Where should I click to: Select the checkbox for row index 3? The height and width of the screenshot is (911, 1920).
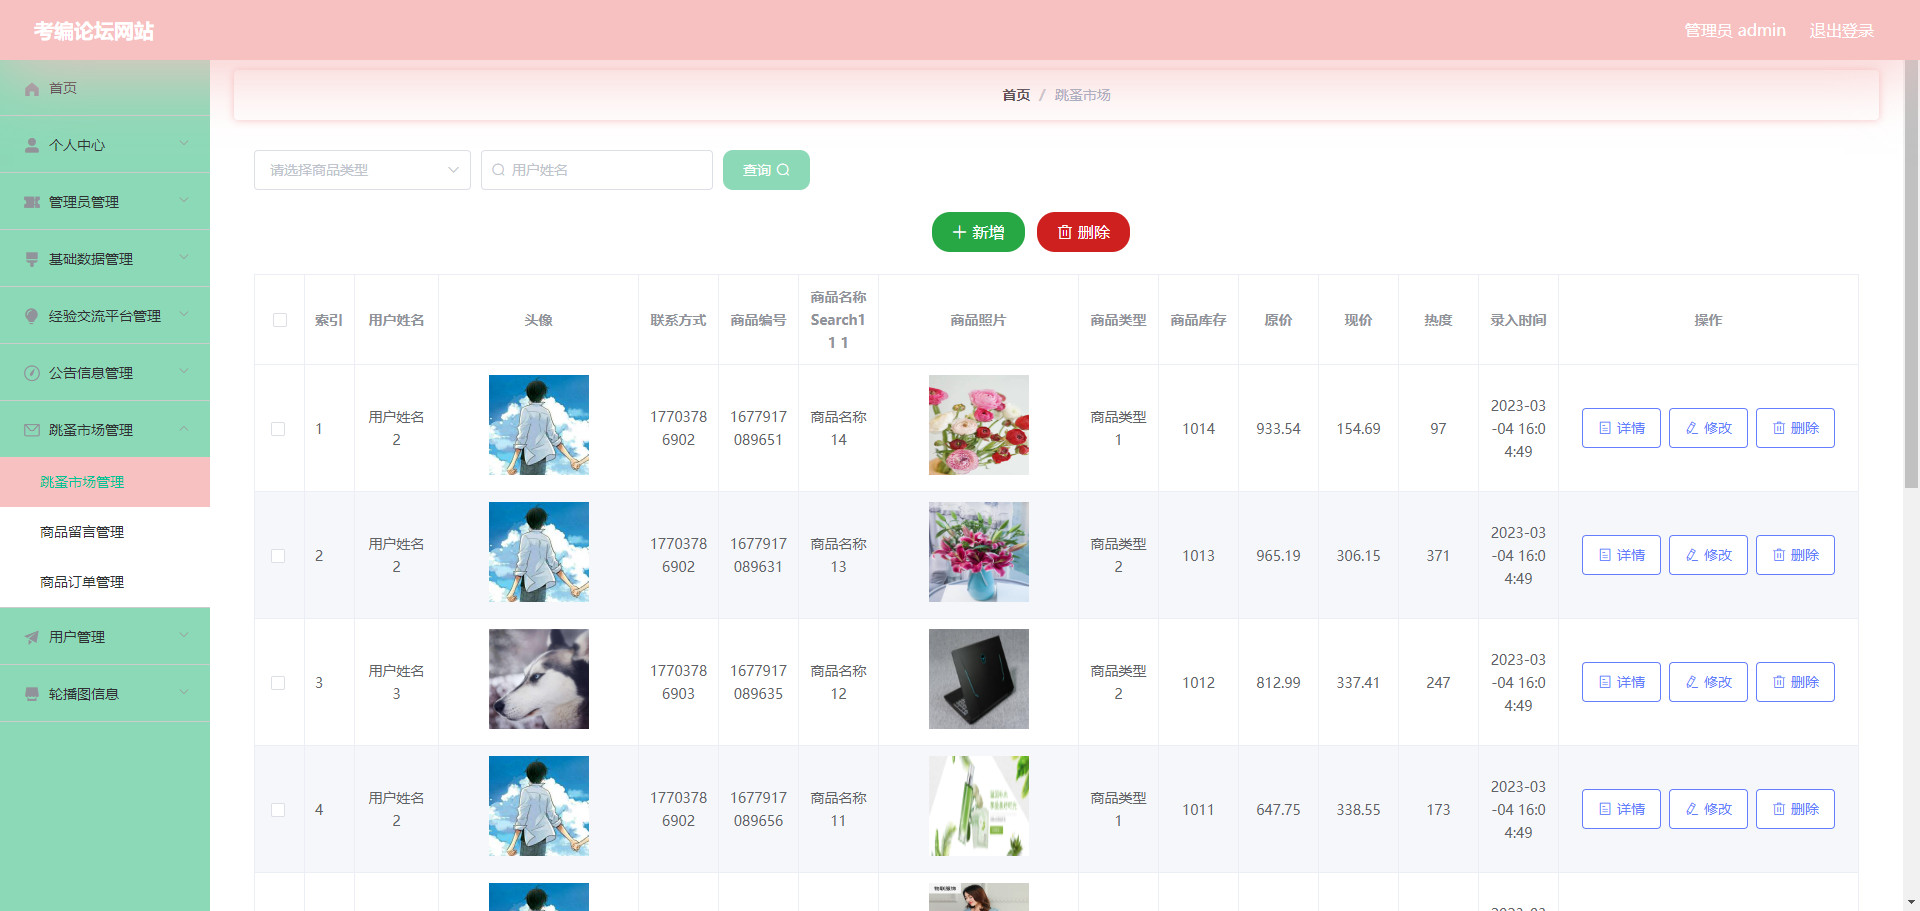pyautogui.click(x=278, y=683)
